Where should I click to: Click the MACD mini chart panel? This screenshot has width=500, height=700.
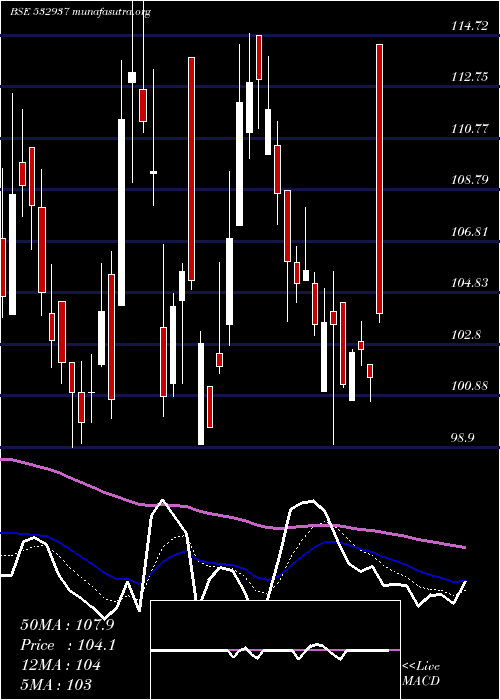(275, 650)
